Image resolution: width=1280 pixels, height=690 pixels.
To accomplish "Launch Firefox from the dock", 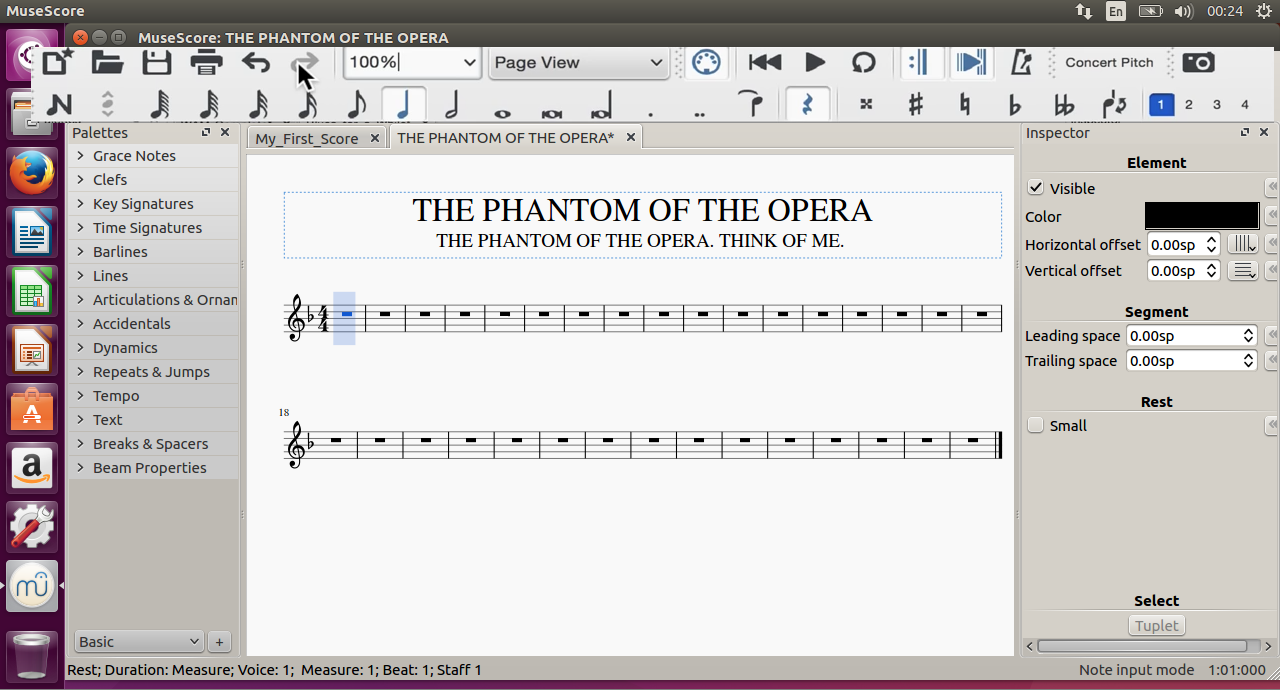I will [33, 173].
